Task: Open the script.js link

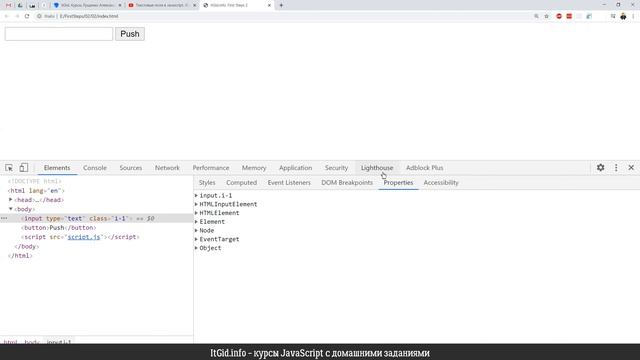Action: pyautogui.click(x=84, y=237)
